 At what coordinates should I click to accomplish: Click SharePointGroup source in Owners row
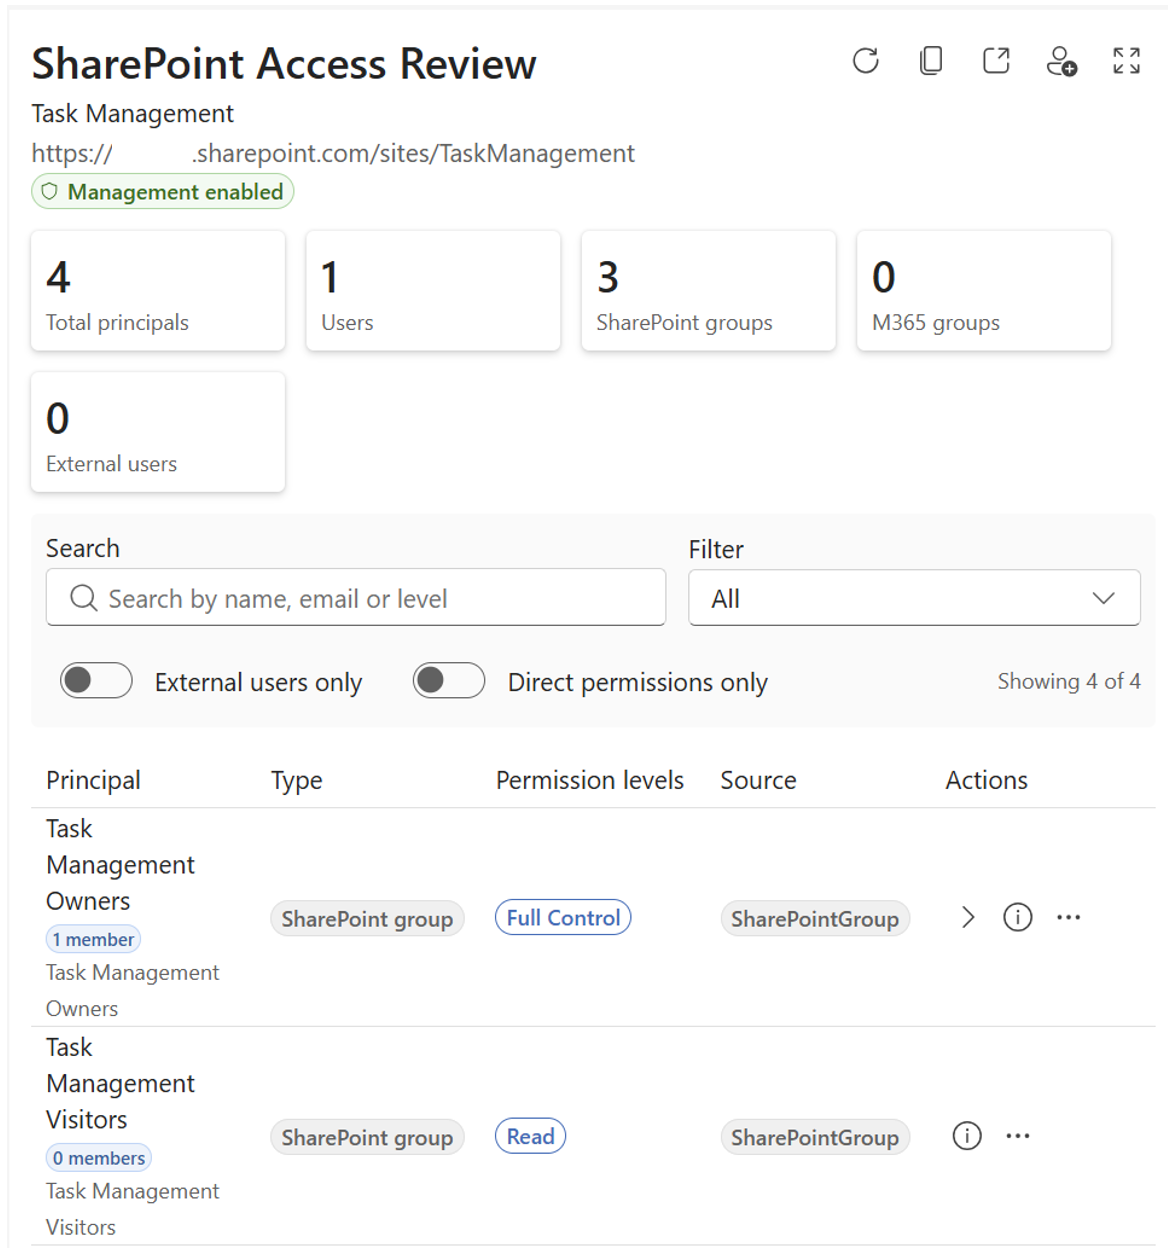pos(815,919)
